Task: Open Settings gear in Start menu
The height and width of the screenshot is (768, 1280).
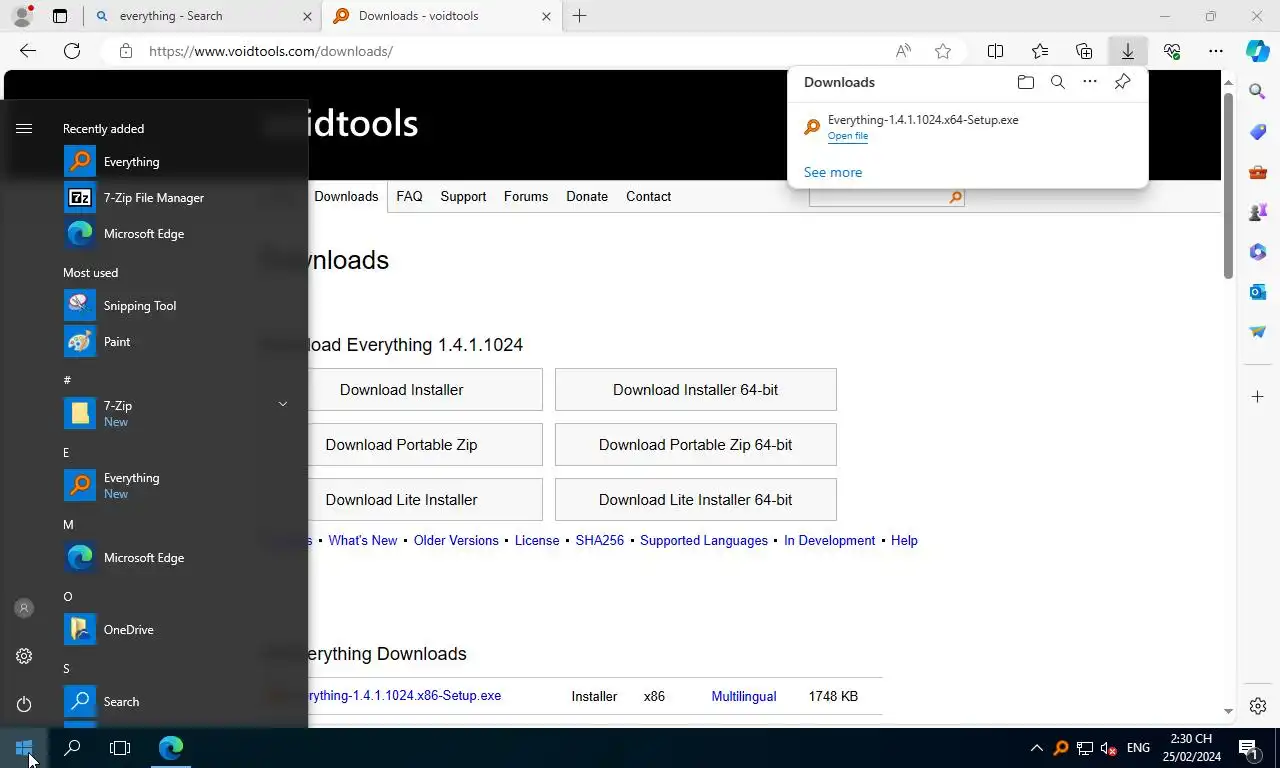Action: [24, 656]
